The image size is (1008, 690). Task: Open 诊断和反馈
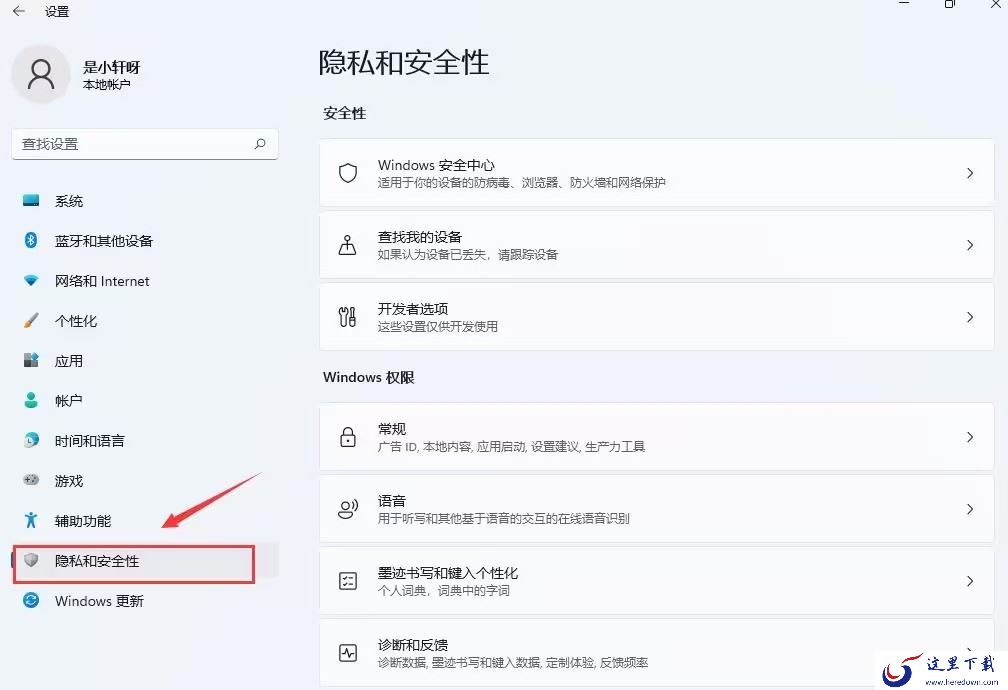coord(656,653)
